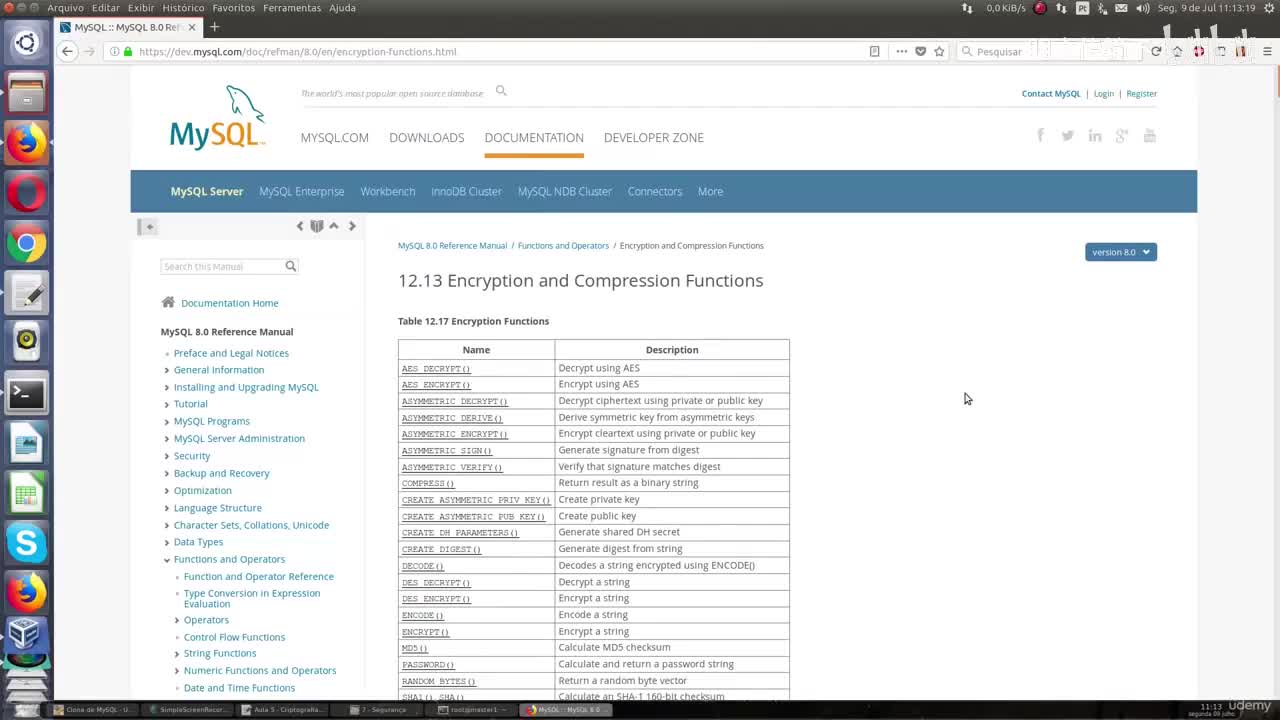Image resolution: width=1280 pixels, height=720 pixels.
Task: Click the Register link
Action: coord(1142,94)
